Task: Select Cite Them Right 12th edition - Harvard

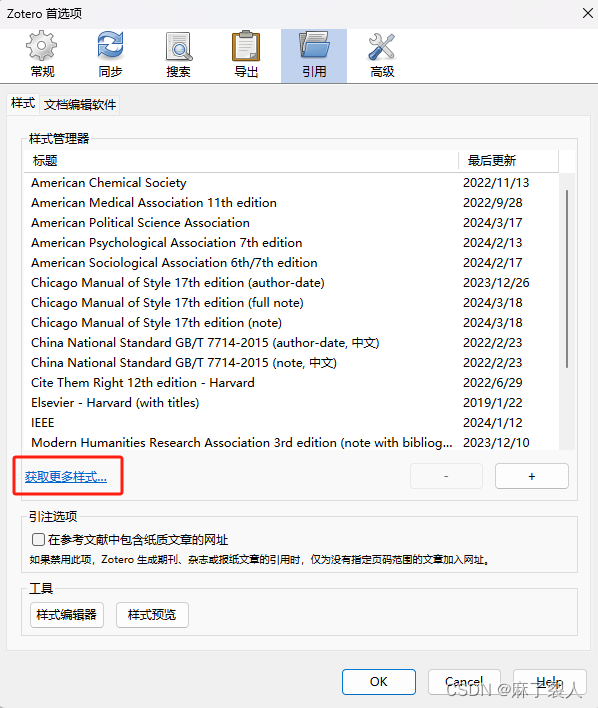Action: point(291,382)
